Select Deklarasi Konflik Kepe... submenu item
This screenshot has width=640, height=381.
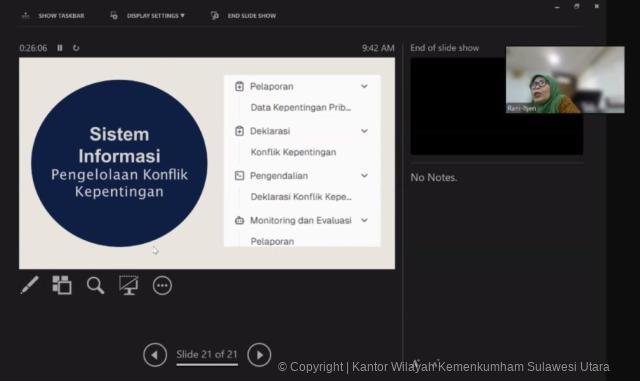[x=301, y=197]
